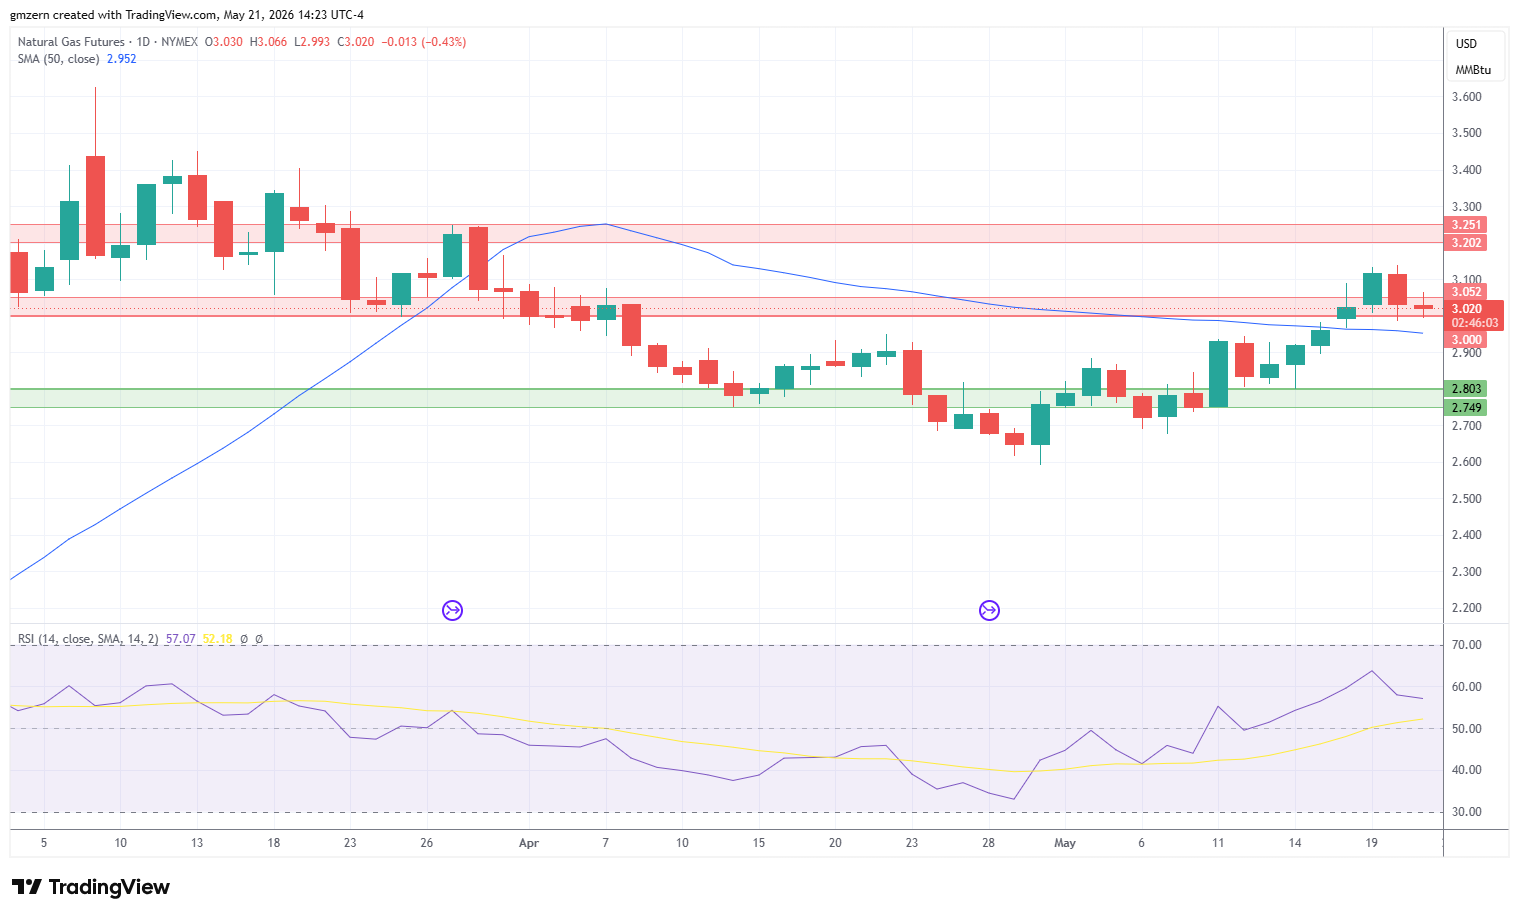
Task: Select the SMA (50, close) indicator label
Action: (x=59, y=59)
